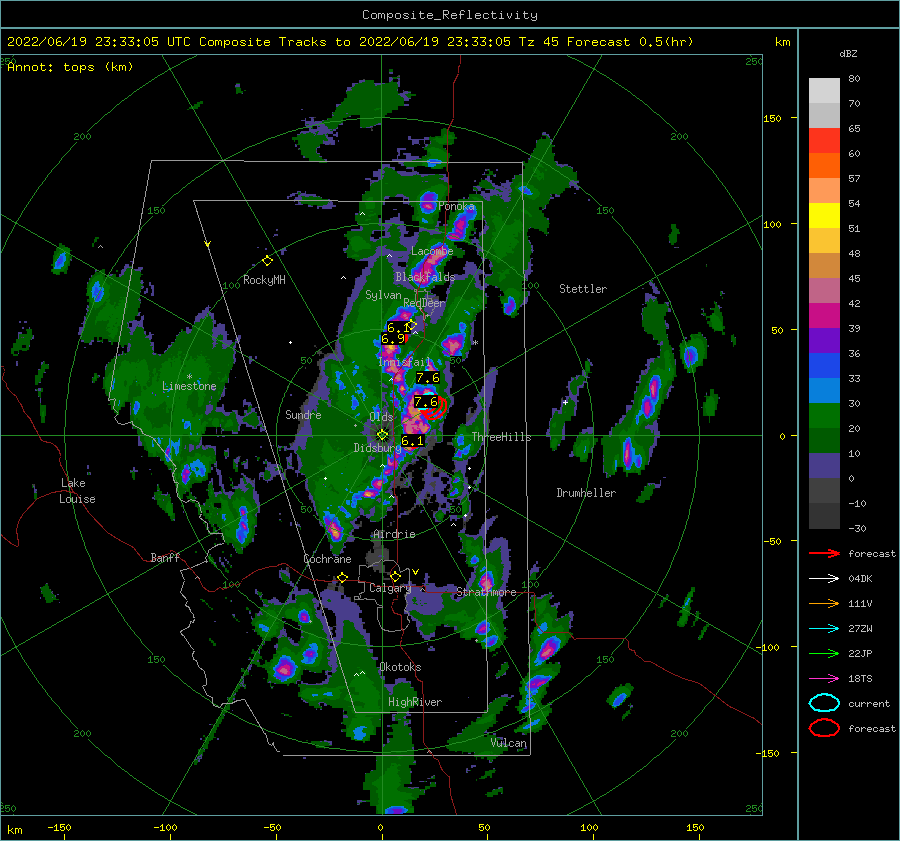This screenshot has width=900, height=841.
Task: Click the 04DK legend text
Action: coord(860,578)
